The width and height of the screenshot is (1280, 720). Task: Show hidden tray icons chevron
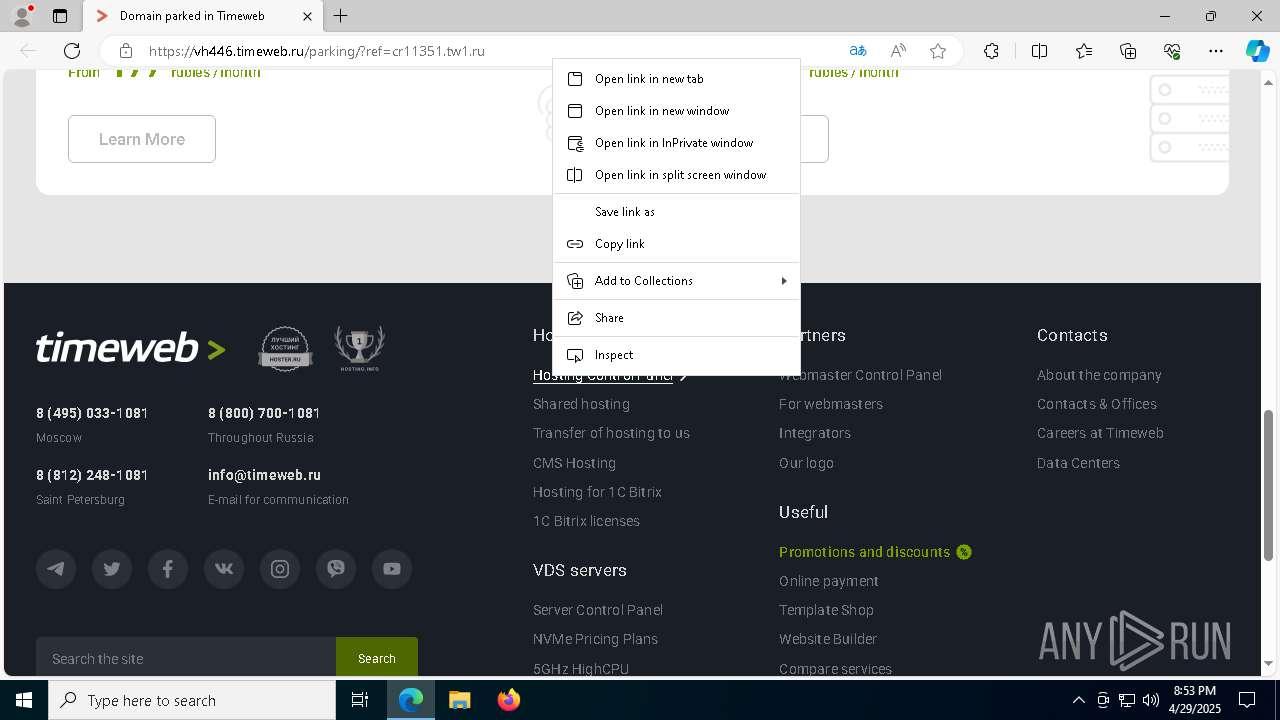point(1078,700)
